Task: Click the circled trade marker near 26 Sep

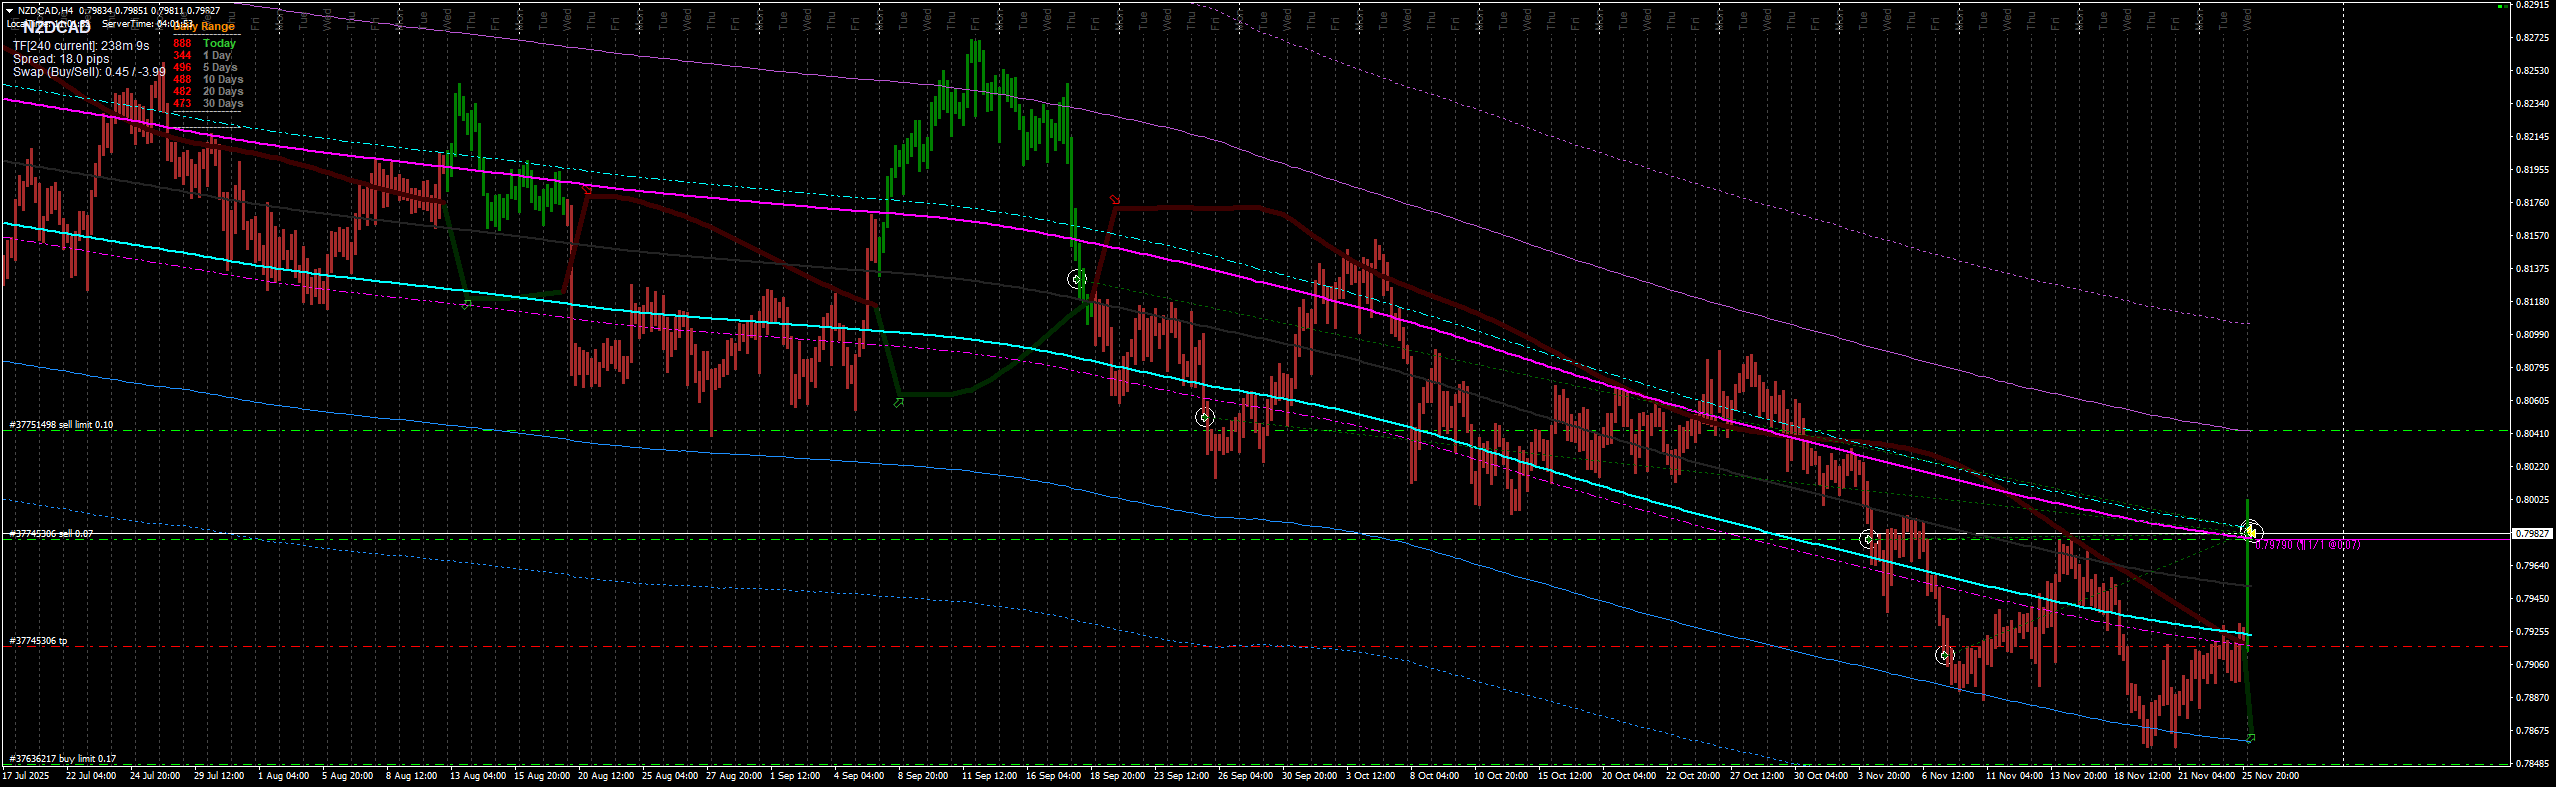Action: point(1205,417)
